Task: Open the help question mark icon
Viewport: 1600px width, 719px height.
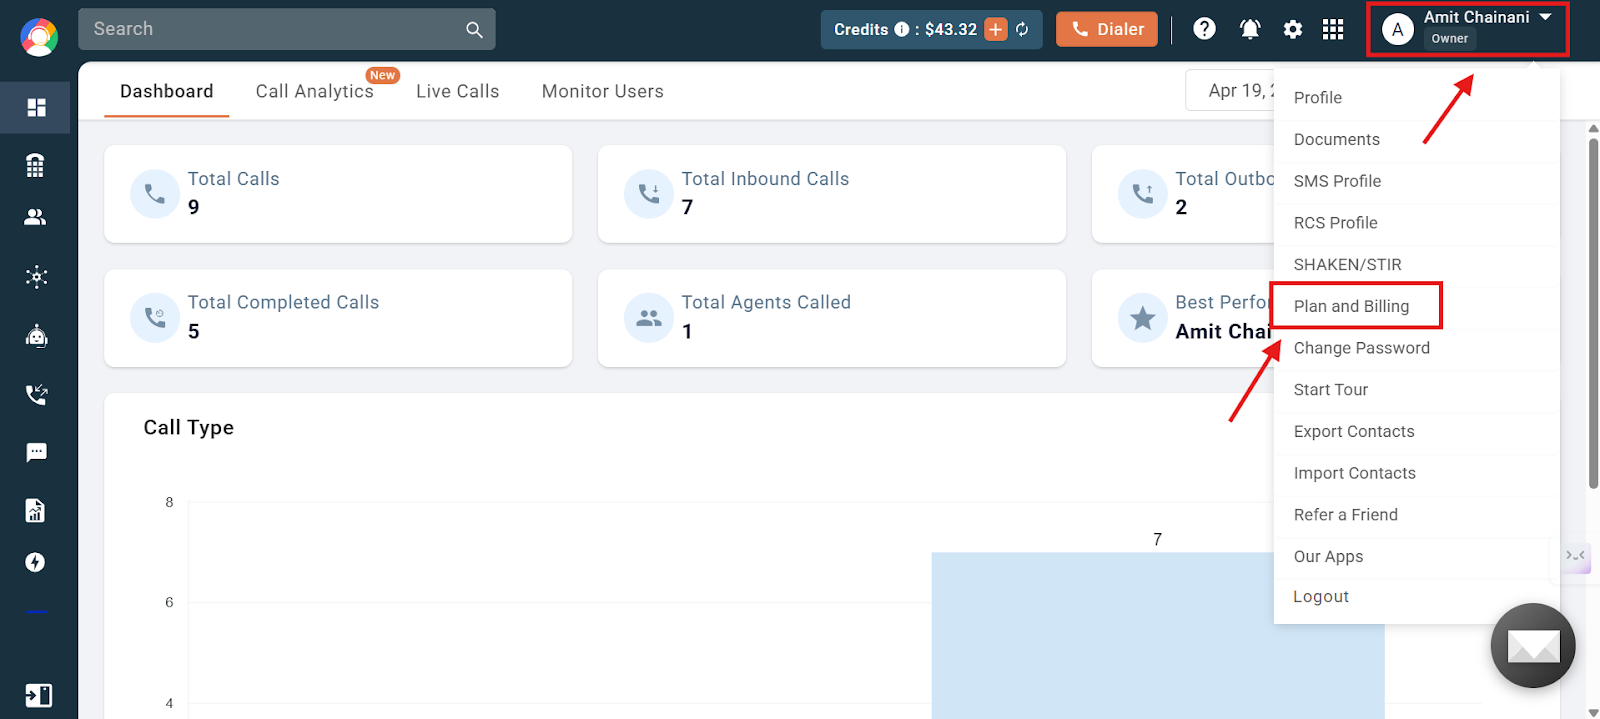Action: coord(1204,29)
